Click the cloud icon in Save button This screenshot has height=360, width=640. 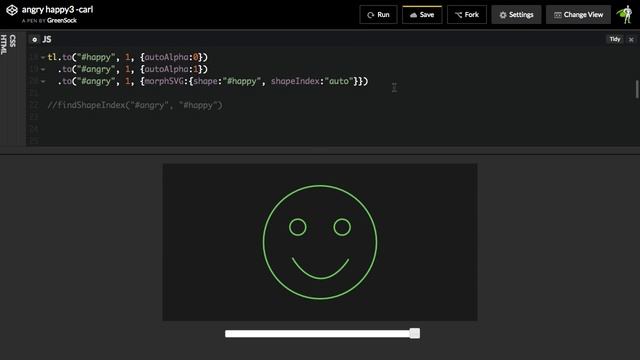coord(413,15)
